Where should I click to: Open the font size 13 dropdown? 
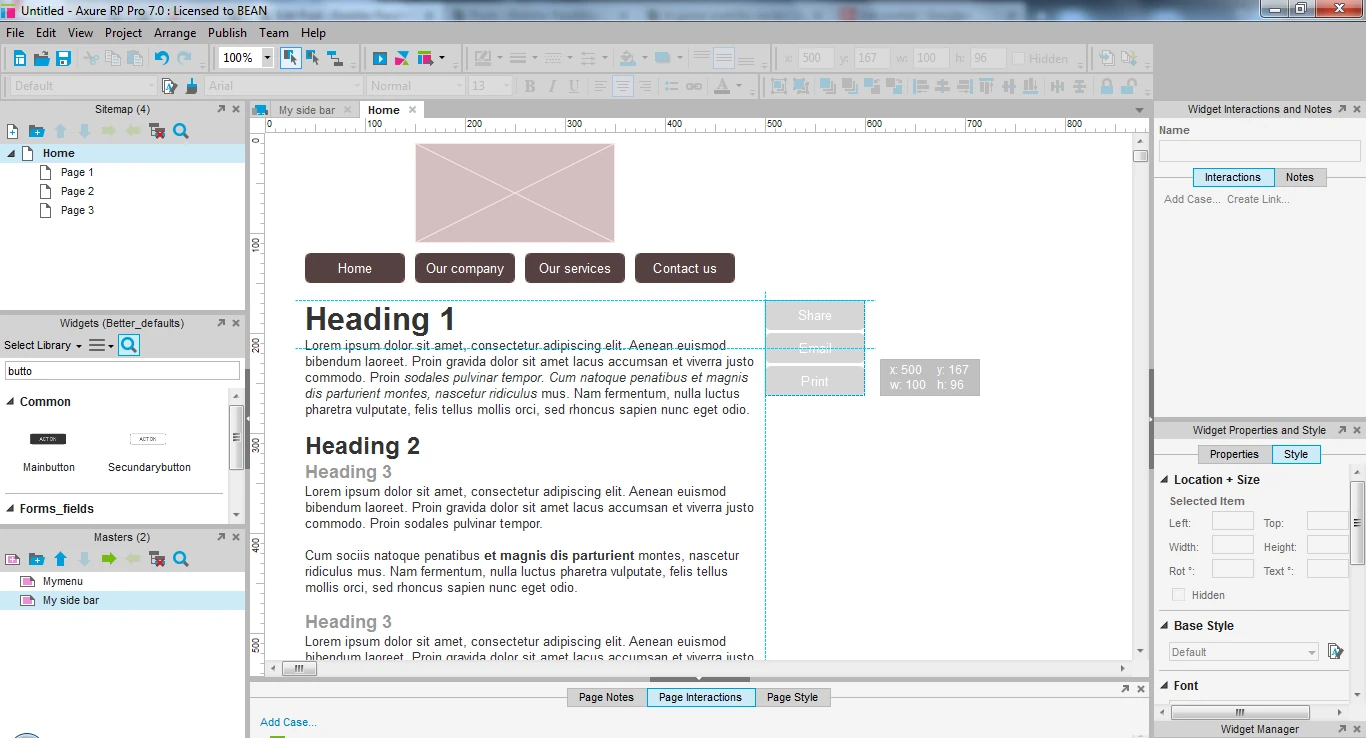pyautogui.click(x=508, y=86)
